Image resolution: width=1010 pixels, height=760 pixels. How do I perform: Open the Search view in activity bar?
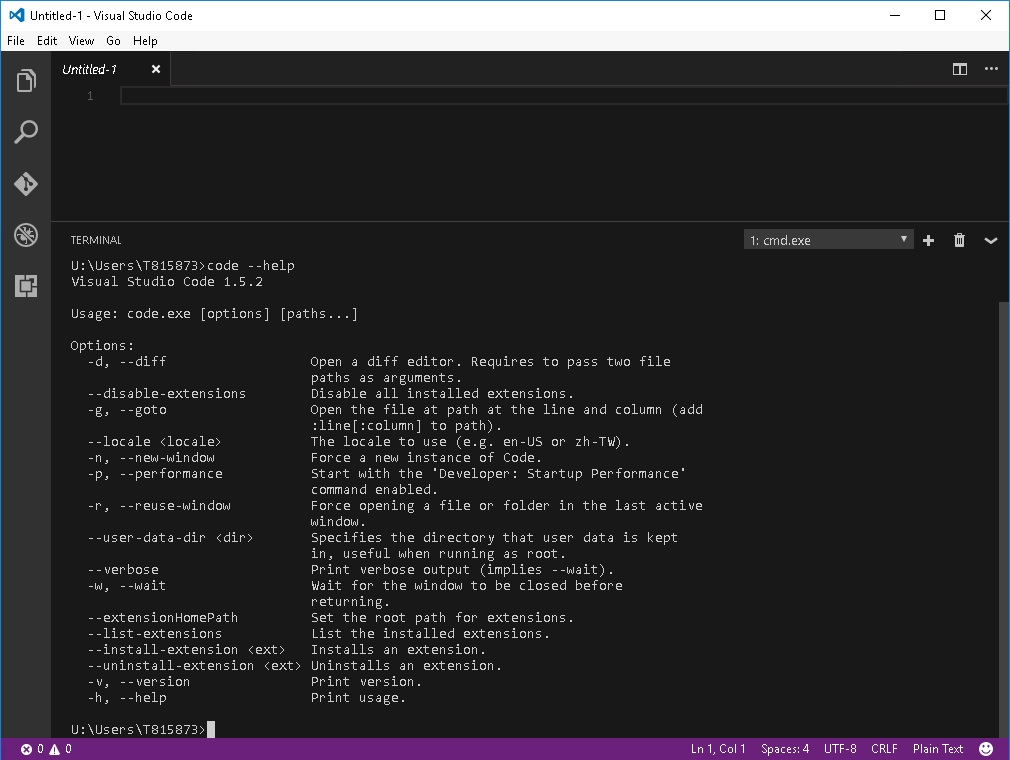pos(26,132)
